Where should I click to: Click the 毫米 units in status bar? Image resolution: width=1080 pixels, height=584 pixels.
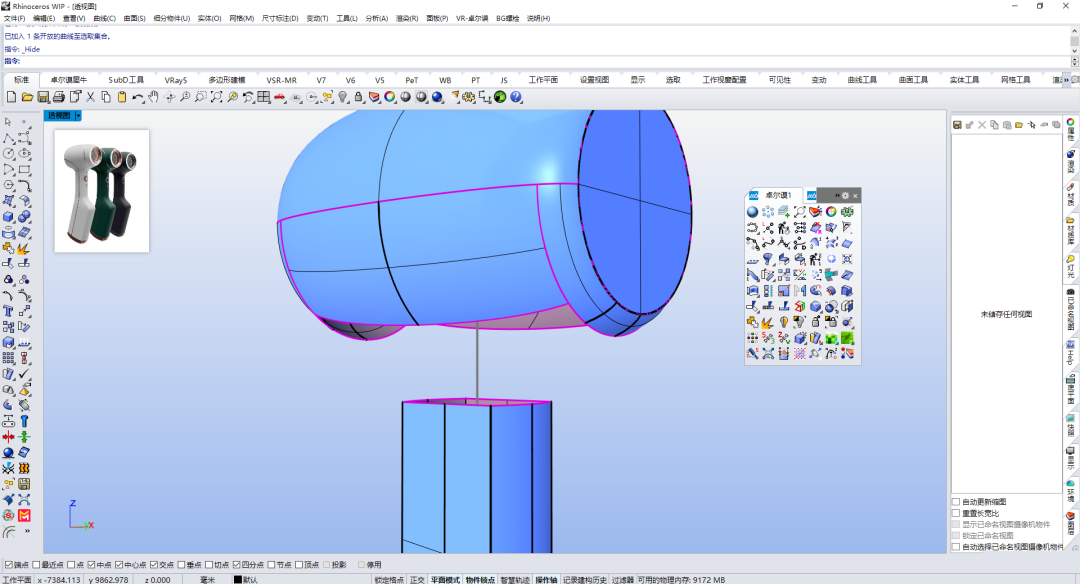207,580
